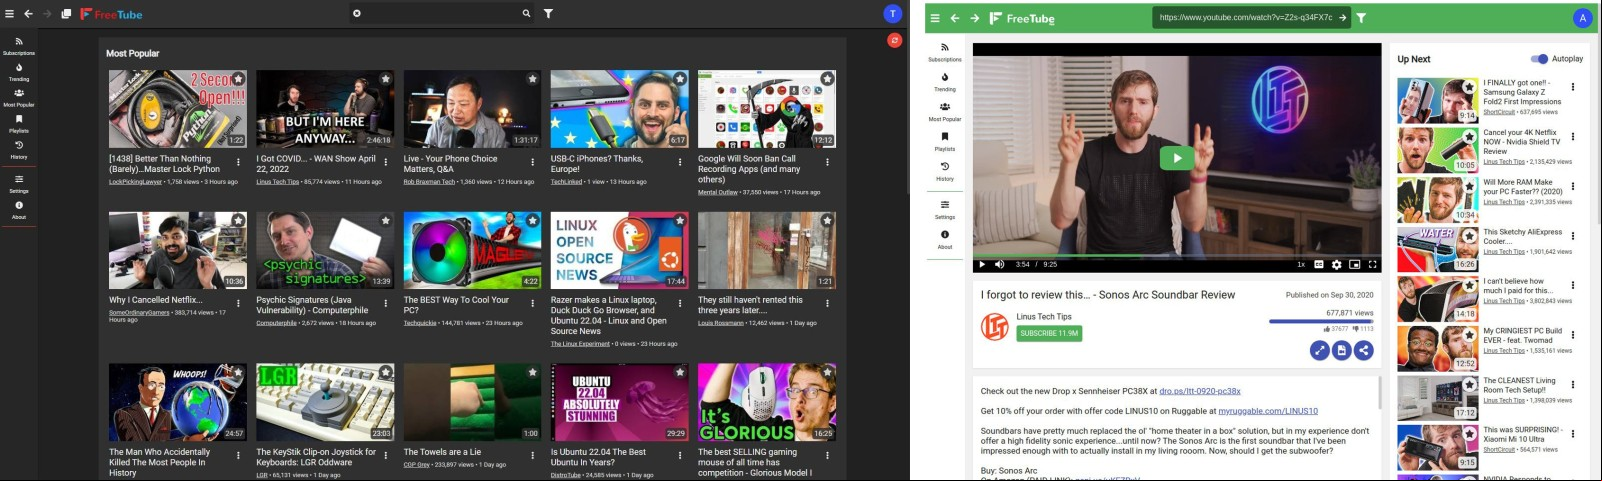Favorite the WAN Show video star
This screenshot has height=481, width=1602.
click(385, 79)
